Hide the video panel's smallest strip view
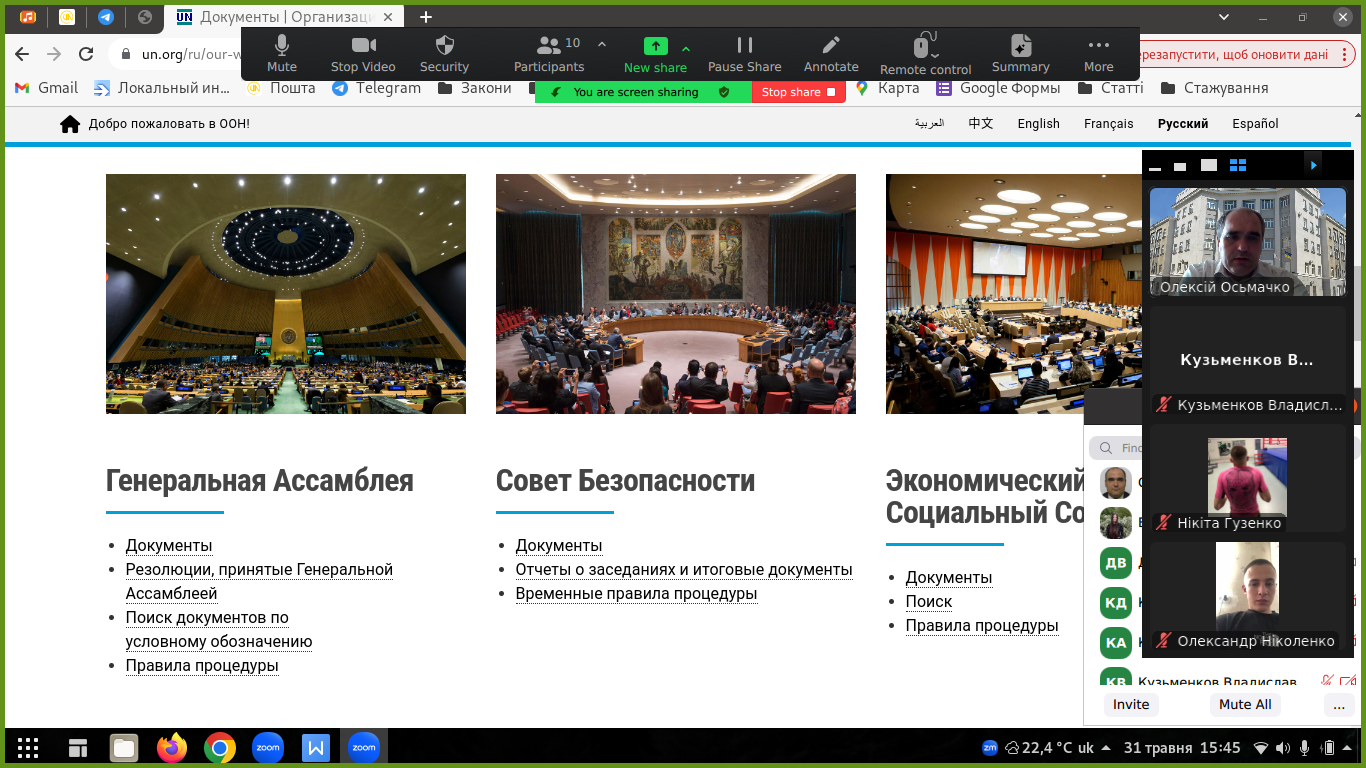 (1155, 166)
